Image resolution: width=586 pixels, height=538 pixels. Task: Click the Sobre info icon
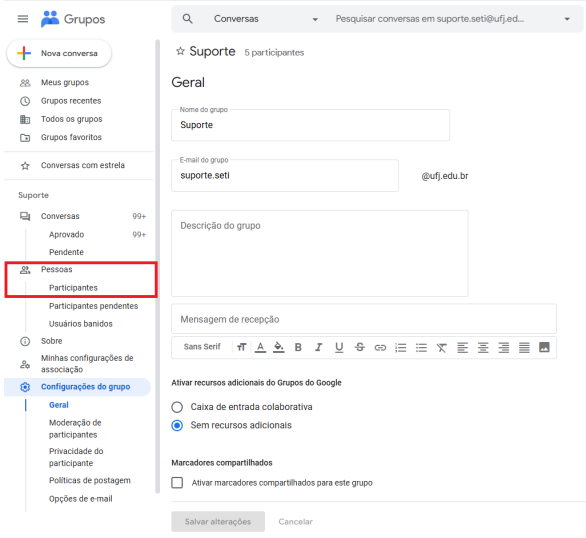click(25, 341)
